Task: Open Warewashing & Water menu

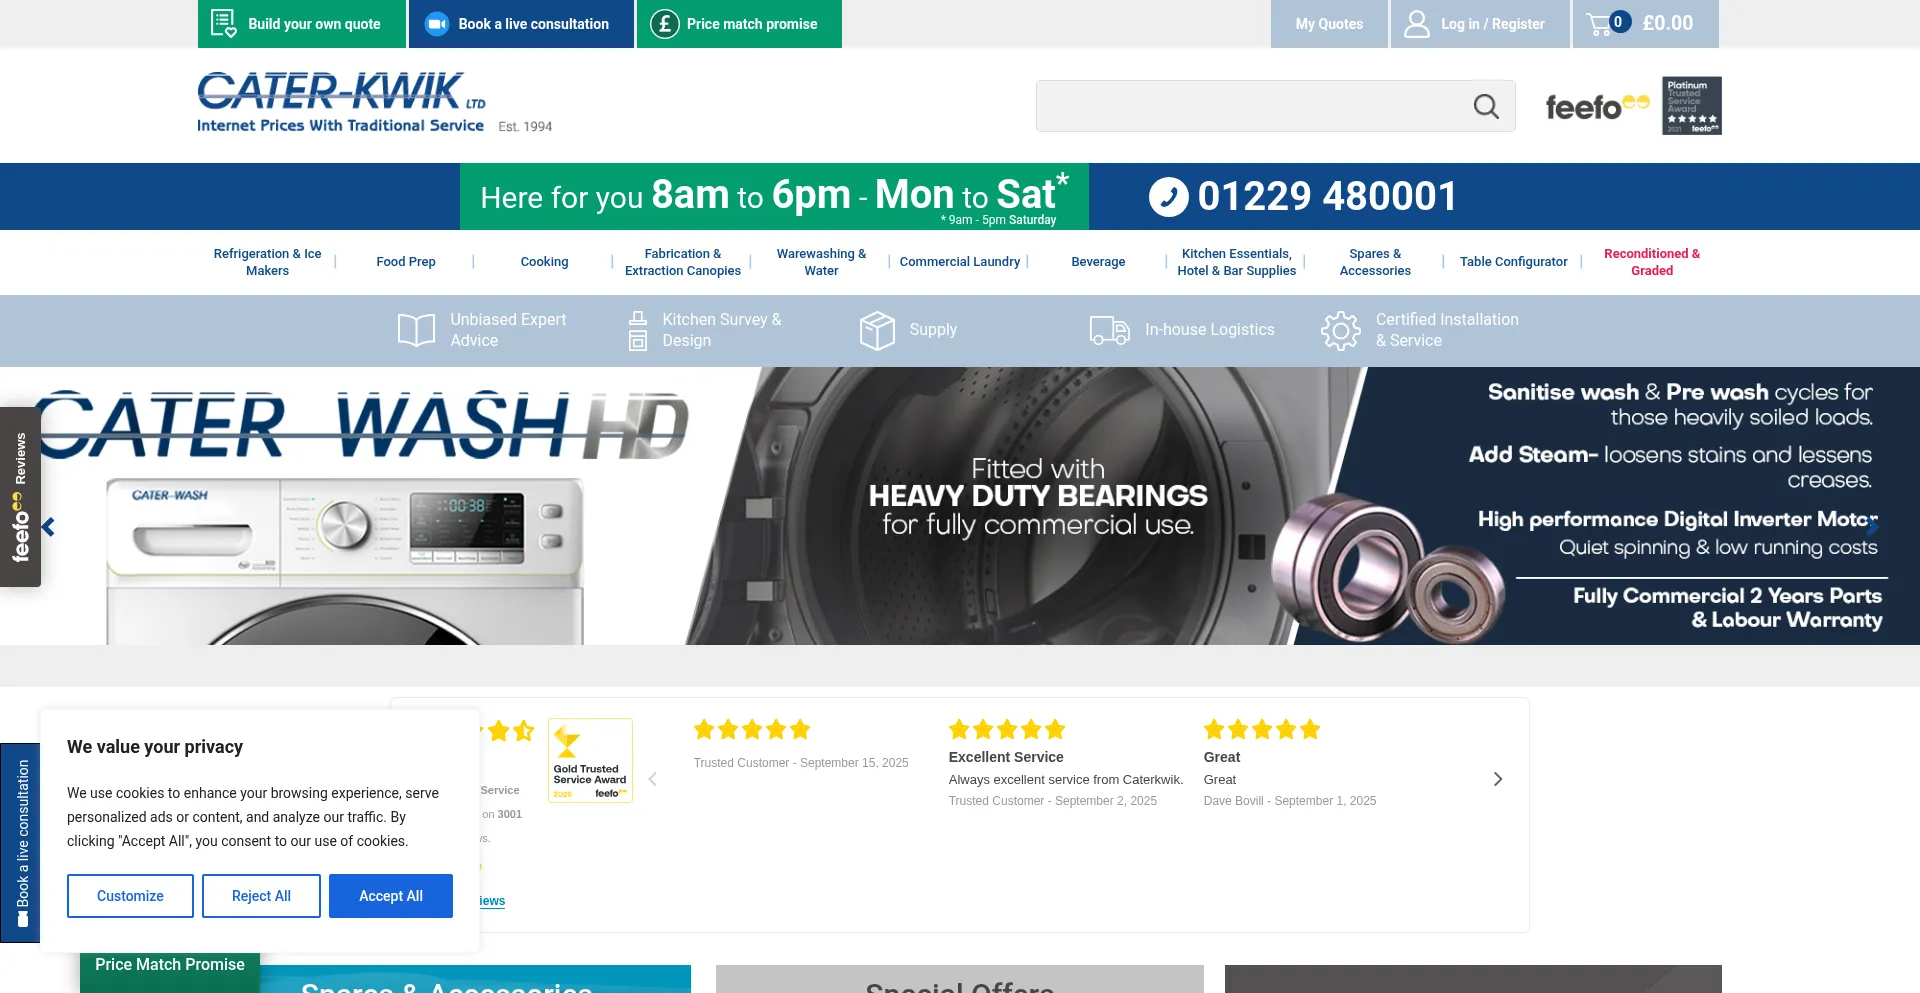Action: [821, 262]
